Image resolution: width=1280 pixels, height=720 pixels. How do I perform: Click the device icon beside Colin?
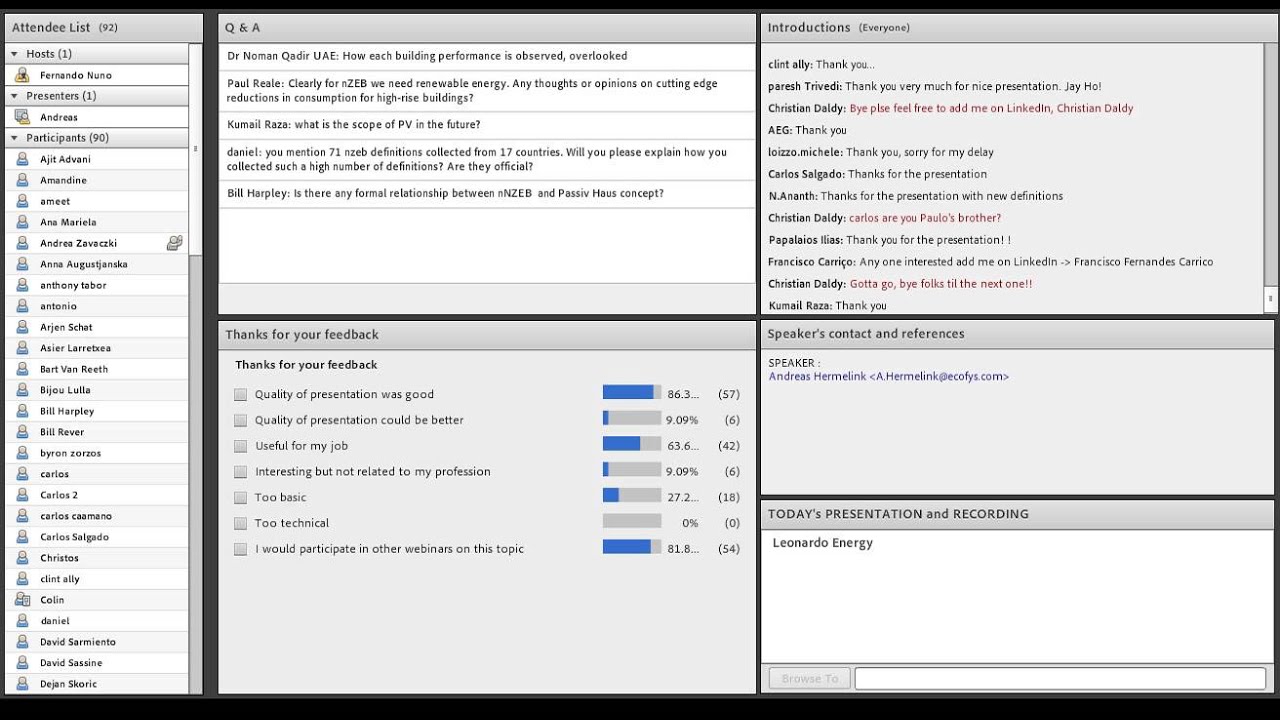[x=22, y=600]
